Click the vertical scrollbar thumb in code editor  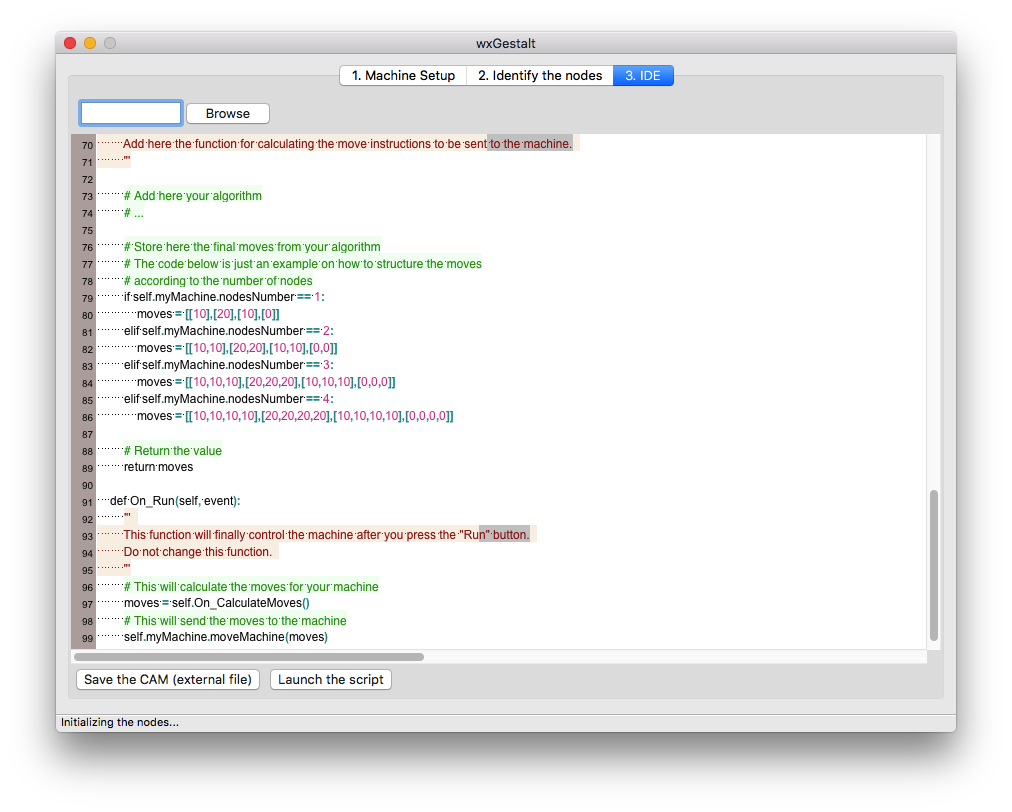(x=933, y=565)
